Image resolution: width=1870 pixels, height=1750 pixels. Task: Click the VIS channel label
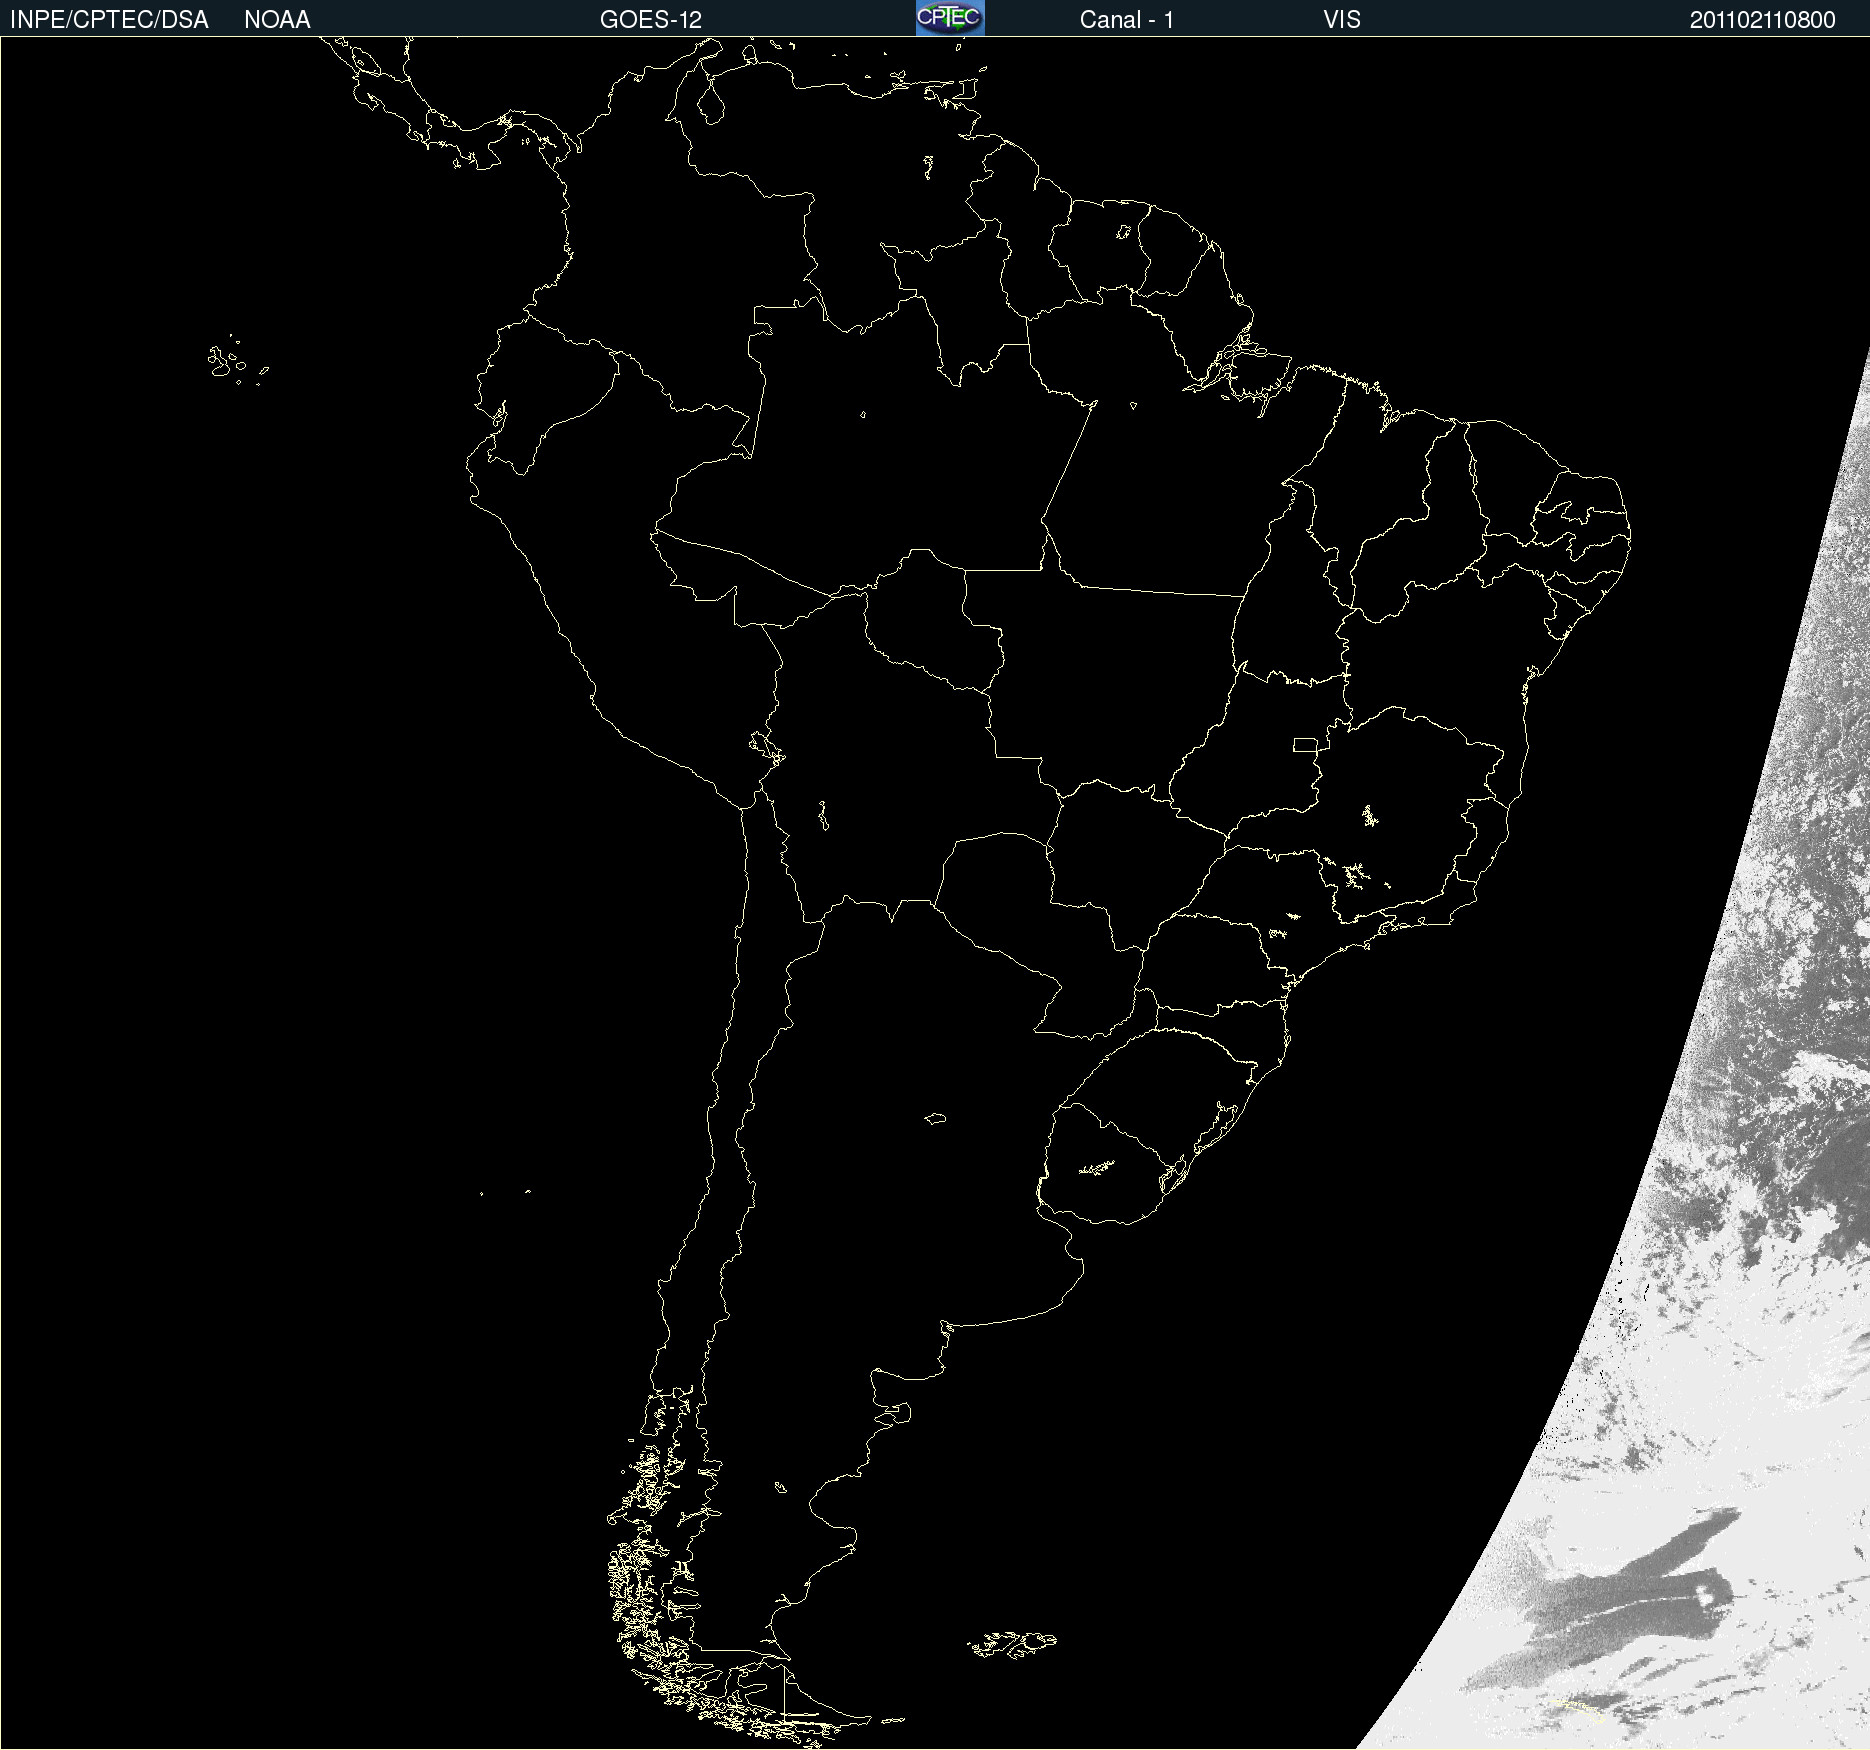click(1342, 20)
